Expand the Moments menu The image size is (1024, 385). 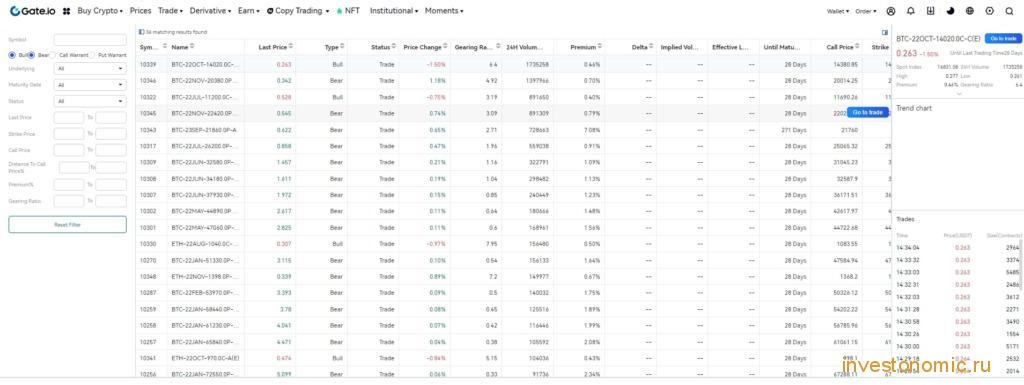[x=444, y=11]
